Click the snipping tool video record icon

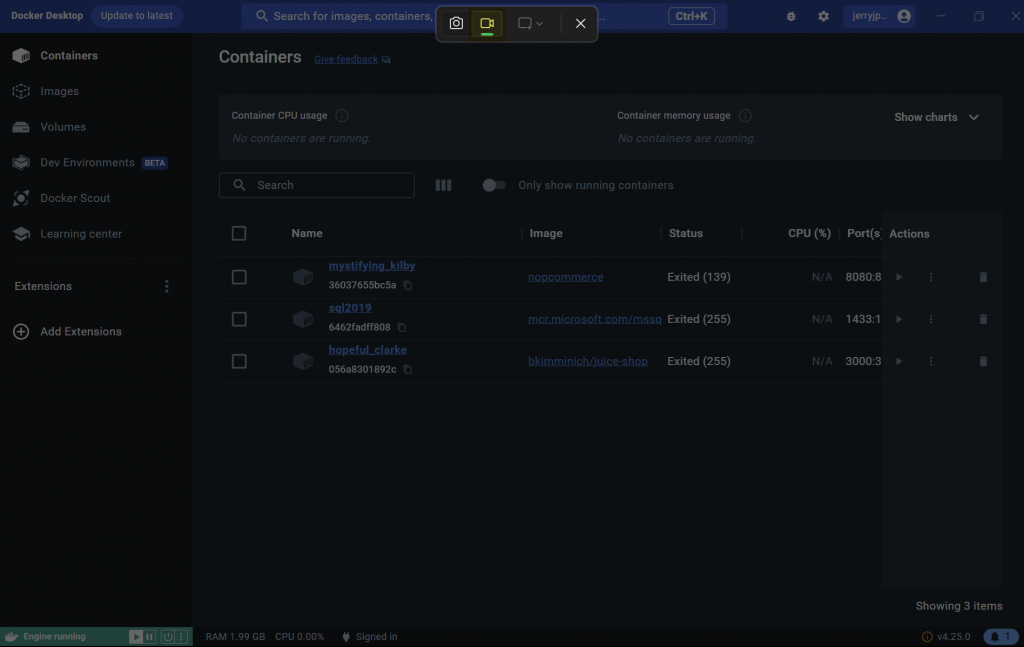(x=487, y=24)
